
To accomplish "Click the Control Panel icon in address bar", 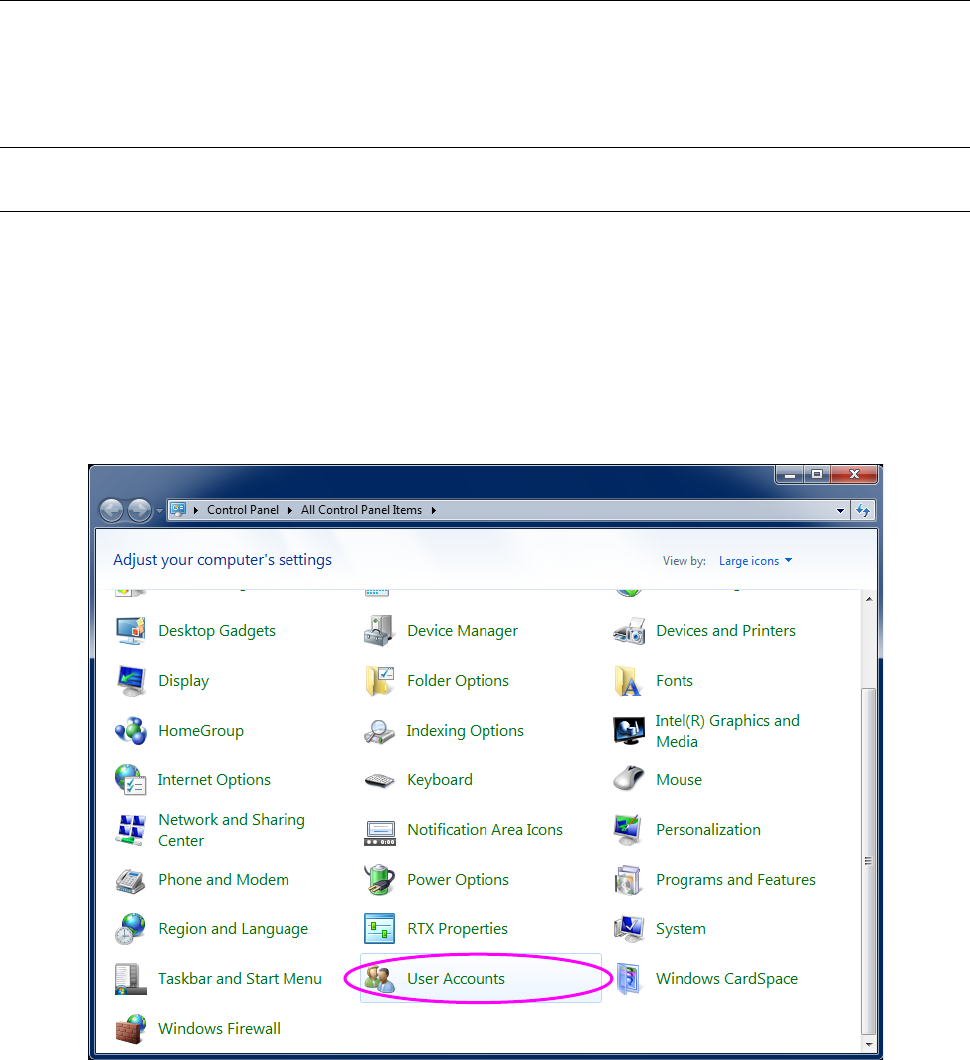I will 178,510.
